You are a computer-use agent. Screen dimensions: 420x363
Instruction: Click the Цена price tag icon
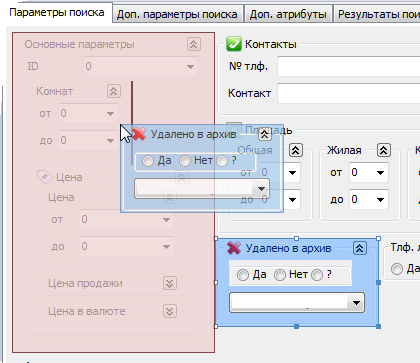[x=45, y=177]
